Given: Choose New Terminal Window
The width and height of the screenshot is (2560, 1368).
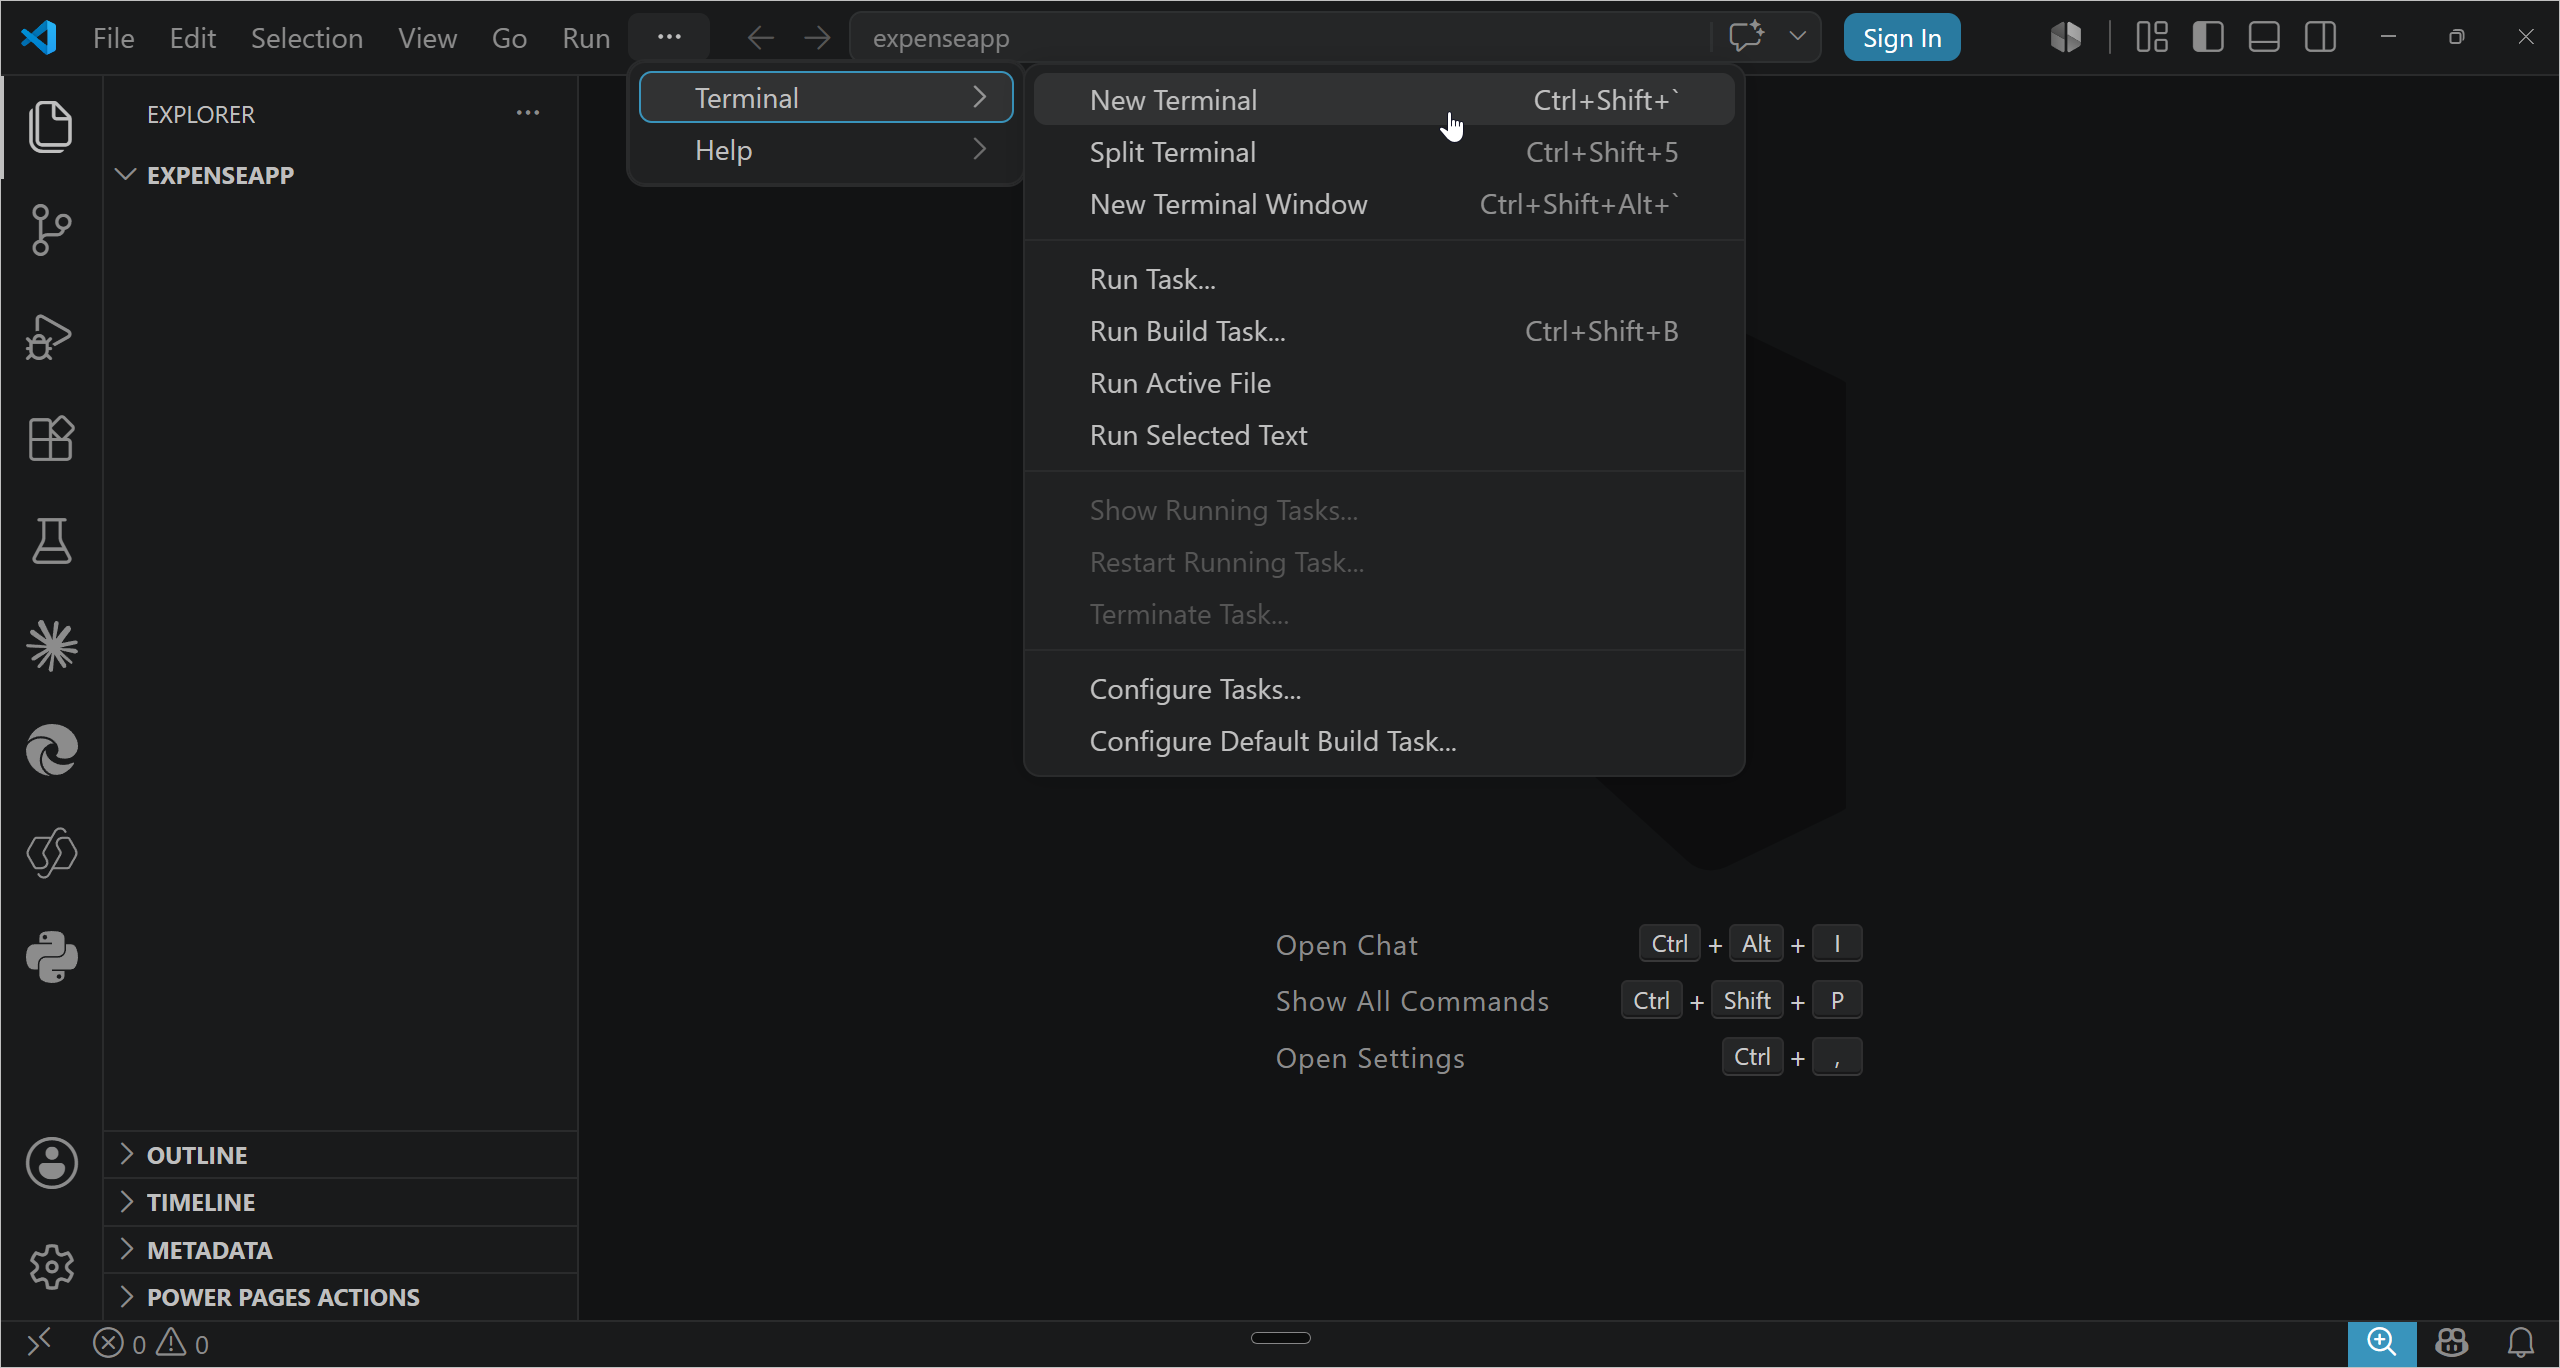Looking at the screenshot, I should click(x=1384, y=204).
